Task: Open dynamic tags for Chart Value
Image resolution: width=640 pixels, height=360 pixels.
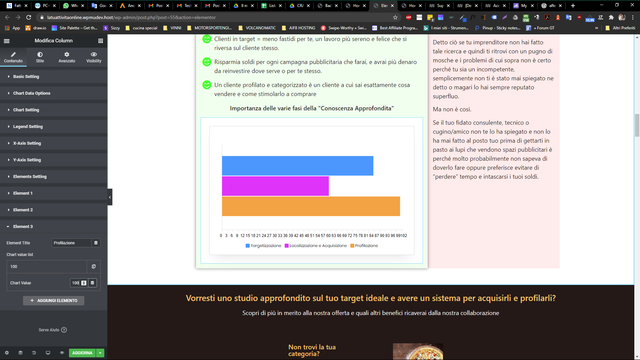Action: (93, 283)
